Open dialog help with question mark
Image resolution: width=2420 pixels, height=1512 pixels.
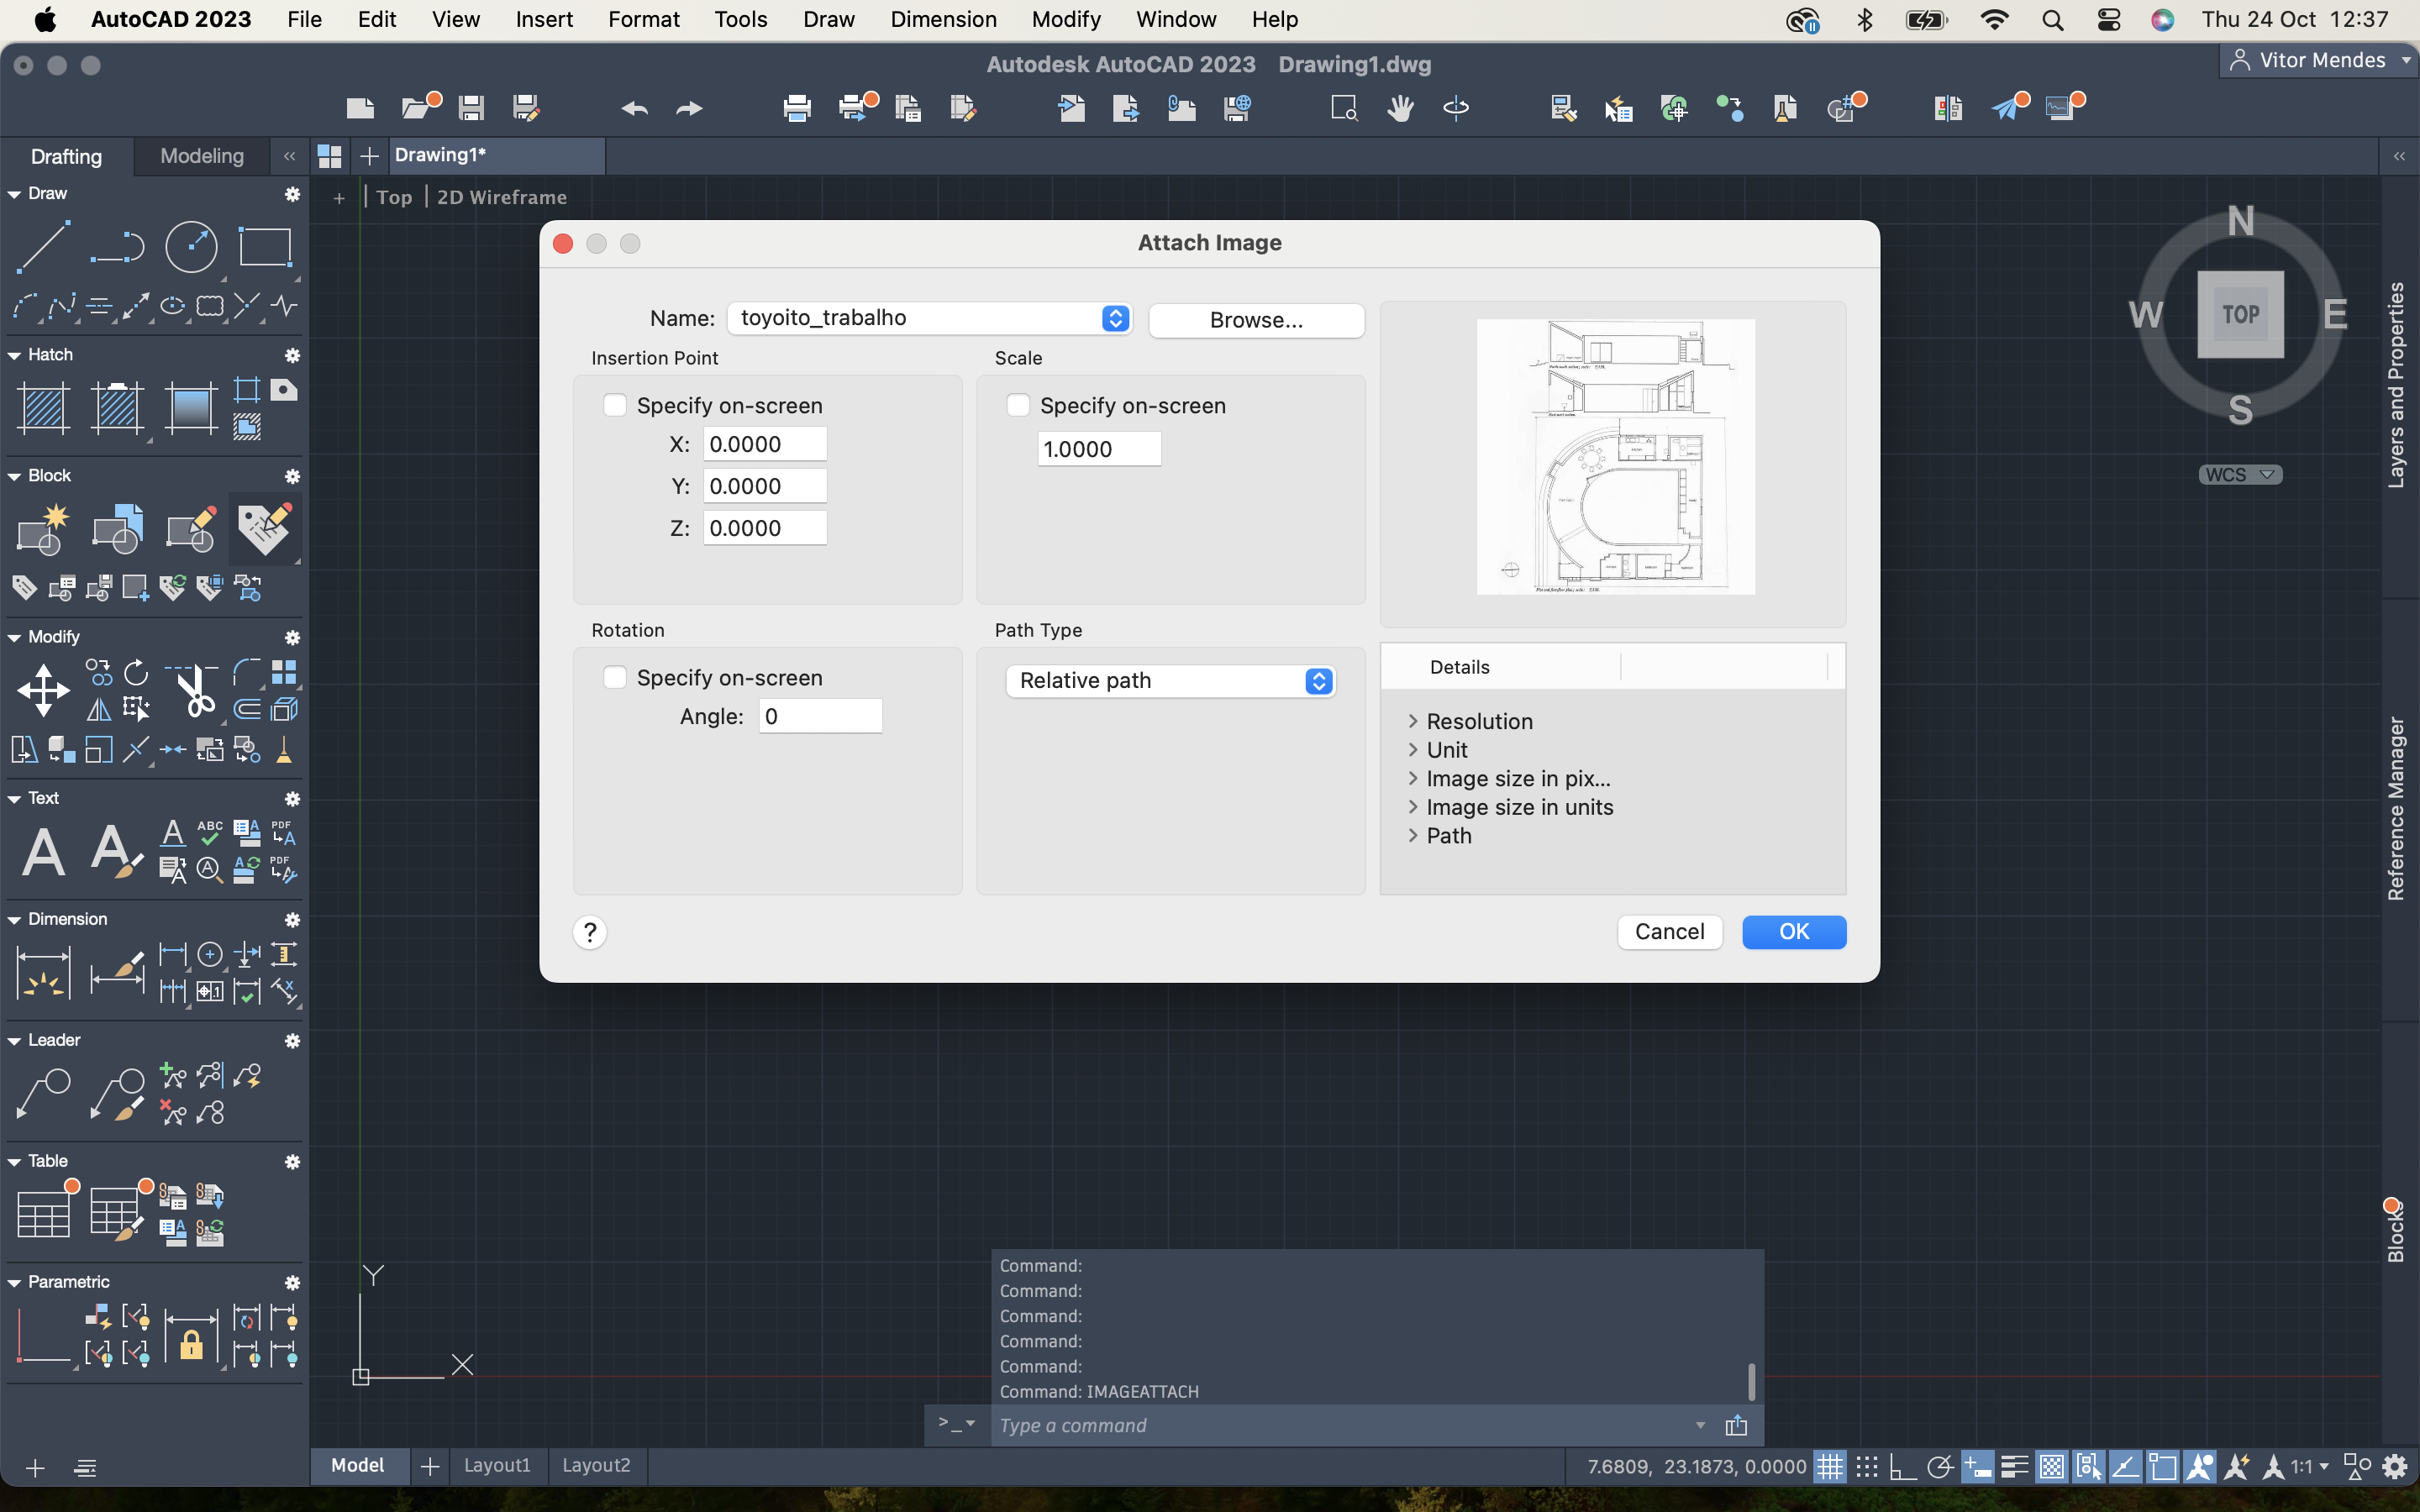click(x=590, y=932)
